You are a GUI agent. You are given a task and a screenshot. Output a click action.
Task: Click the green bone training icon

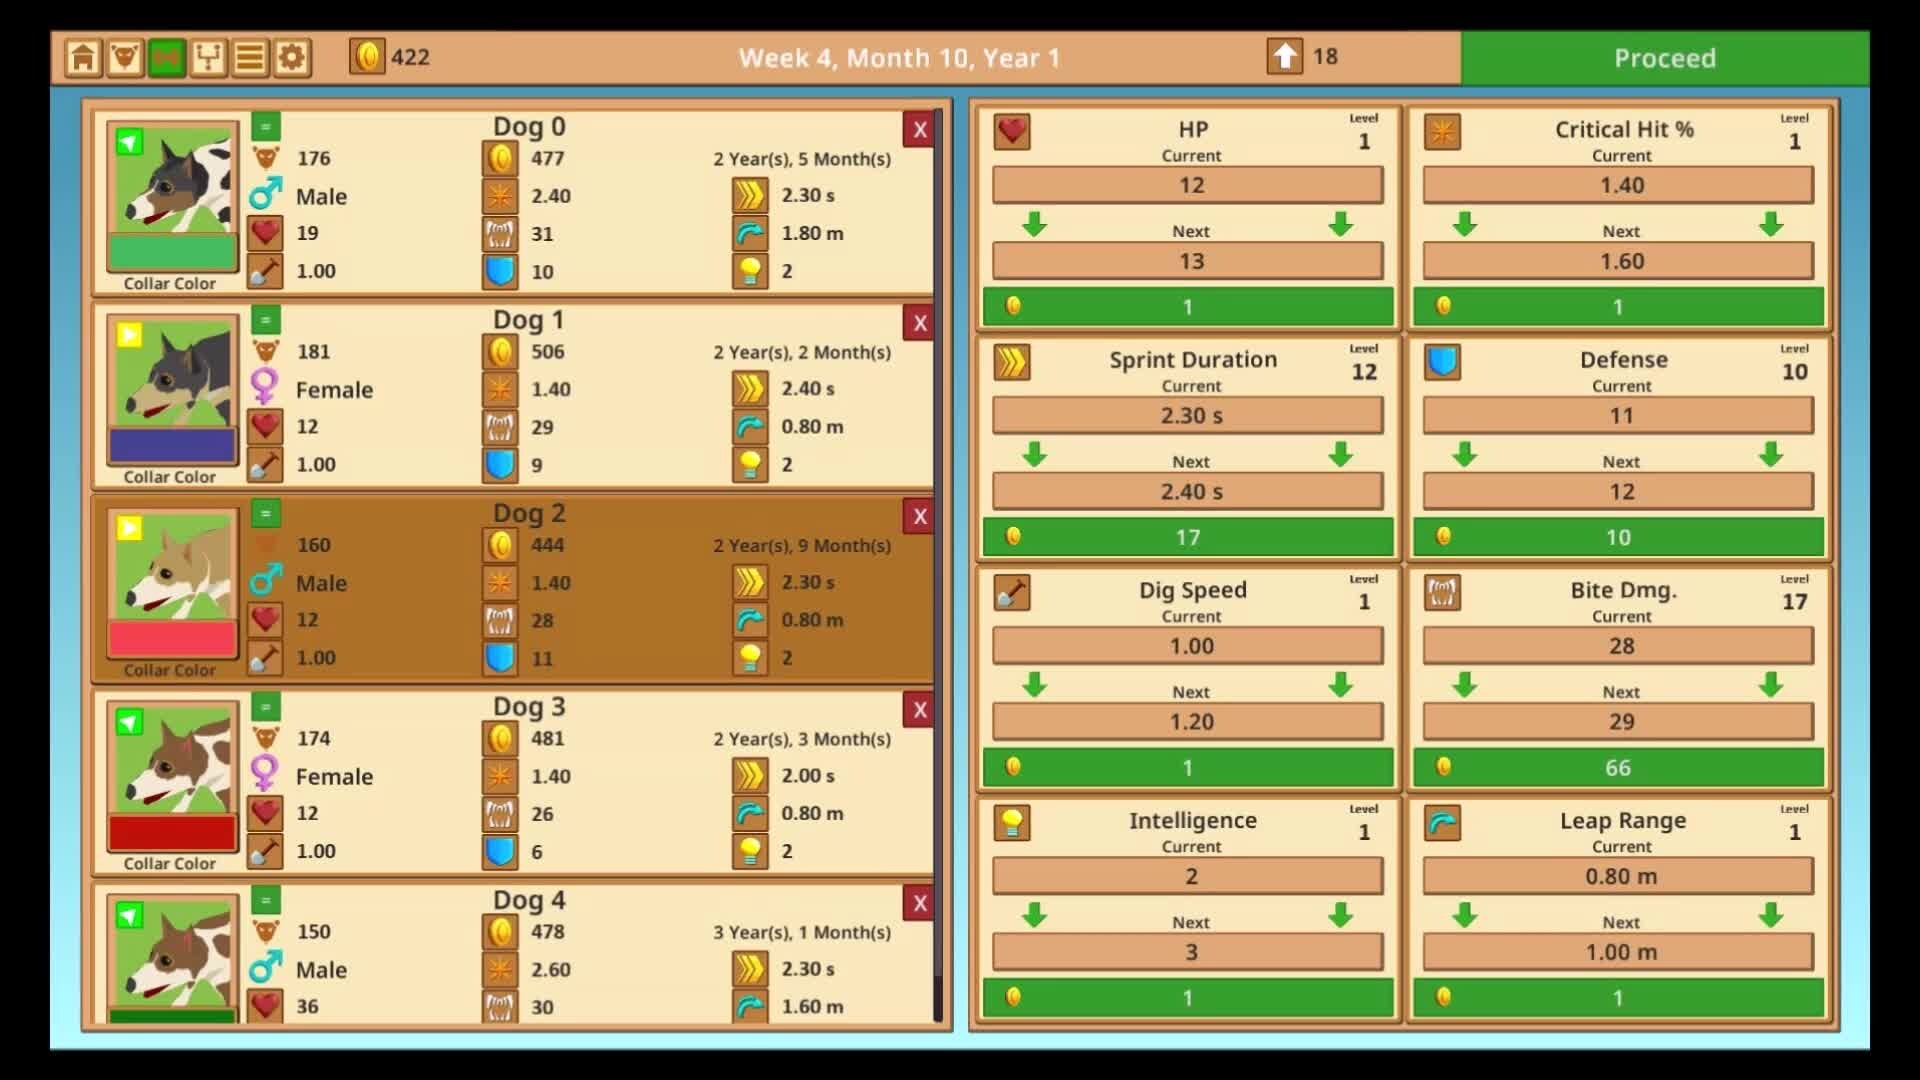click(166, 58)
